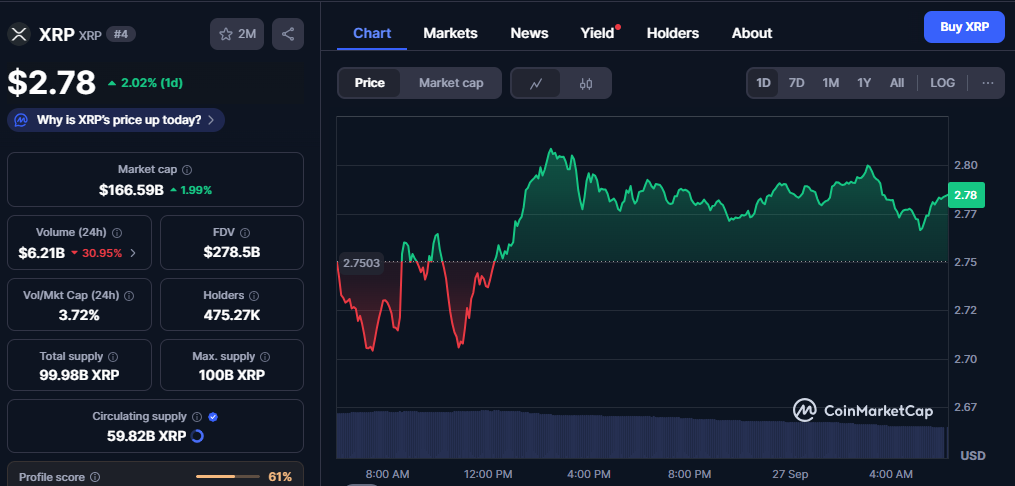Viewport: 1015px width, 486px height.
Task: Toggle the chart to Market cap view
Action: (x=451, y=83)
